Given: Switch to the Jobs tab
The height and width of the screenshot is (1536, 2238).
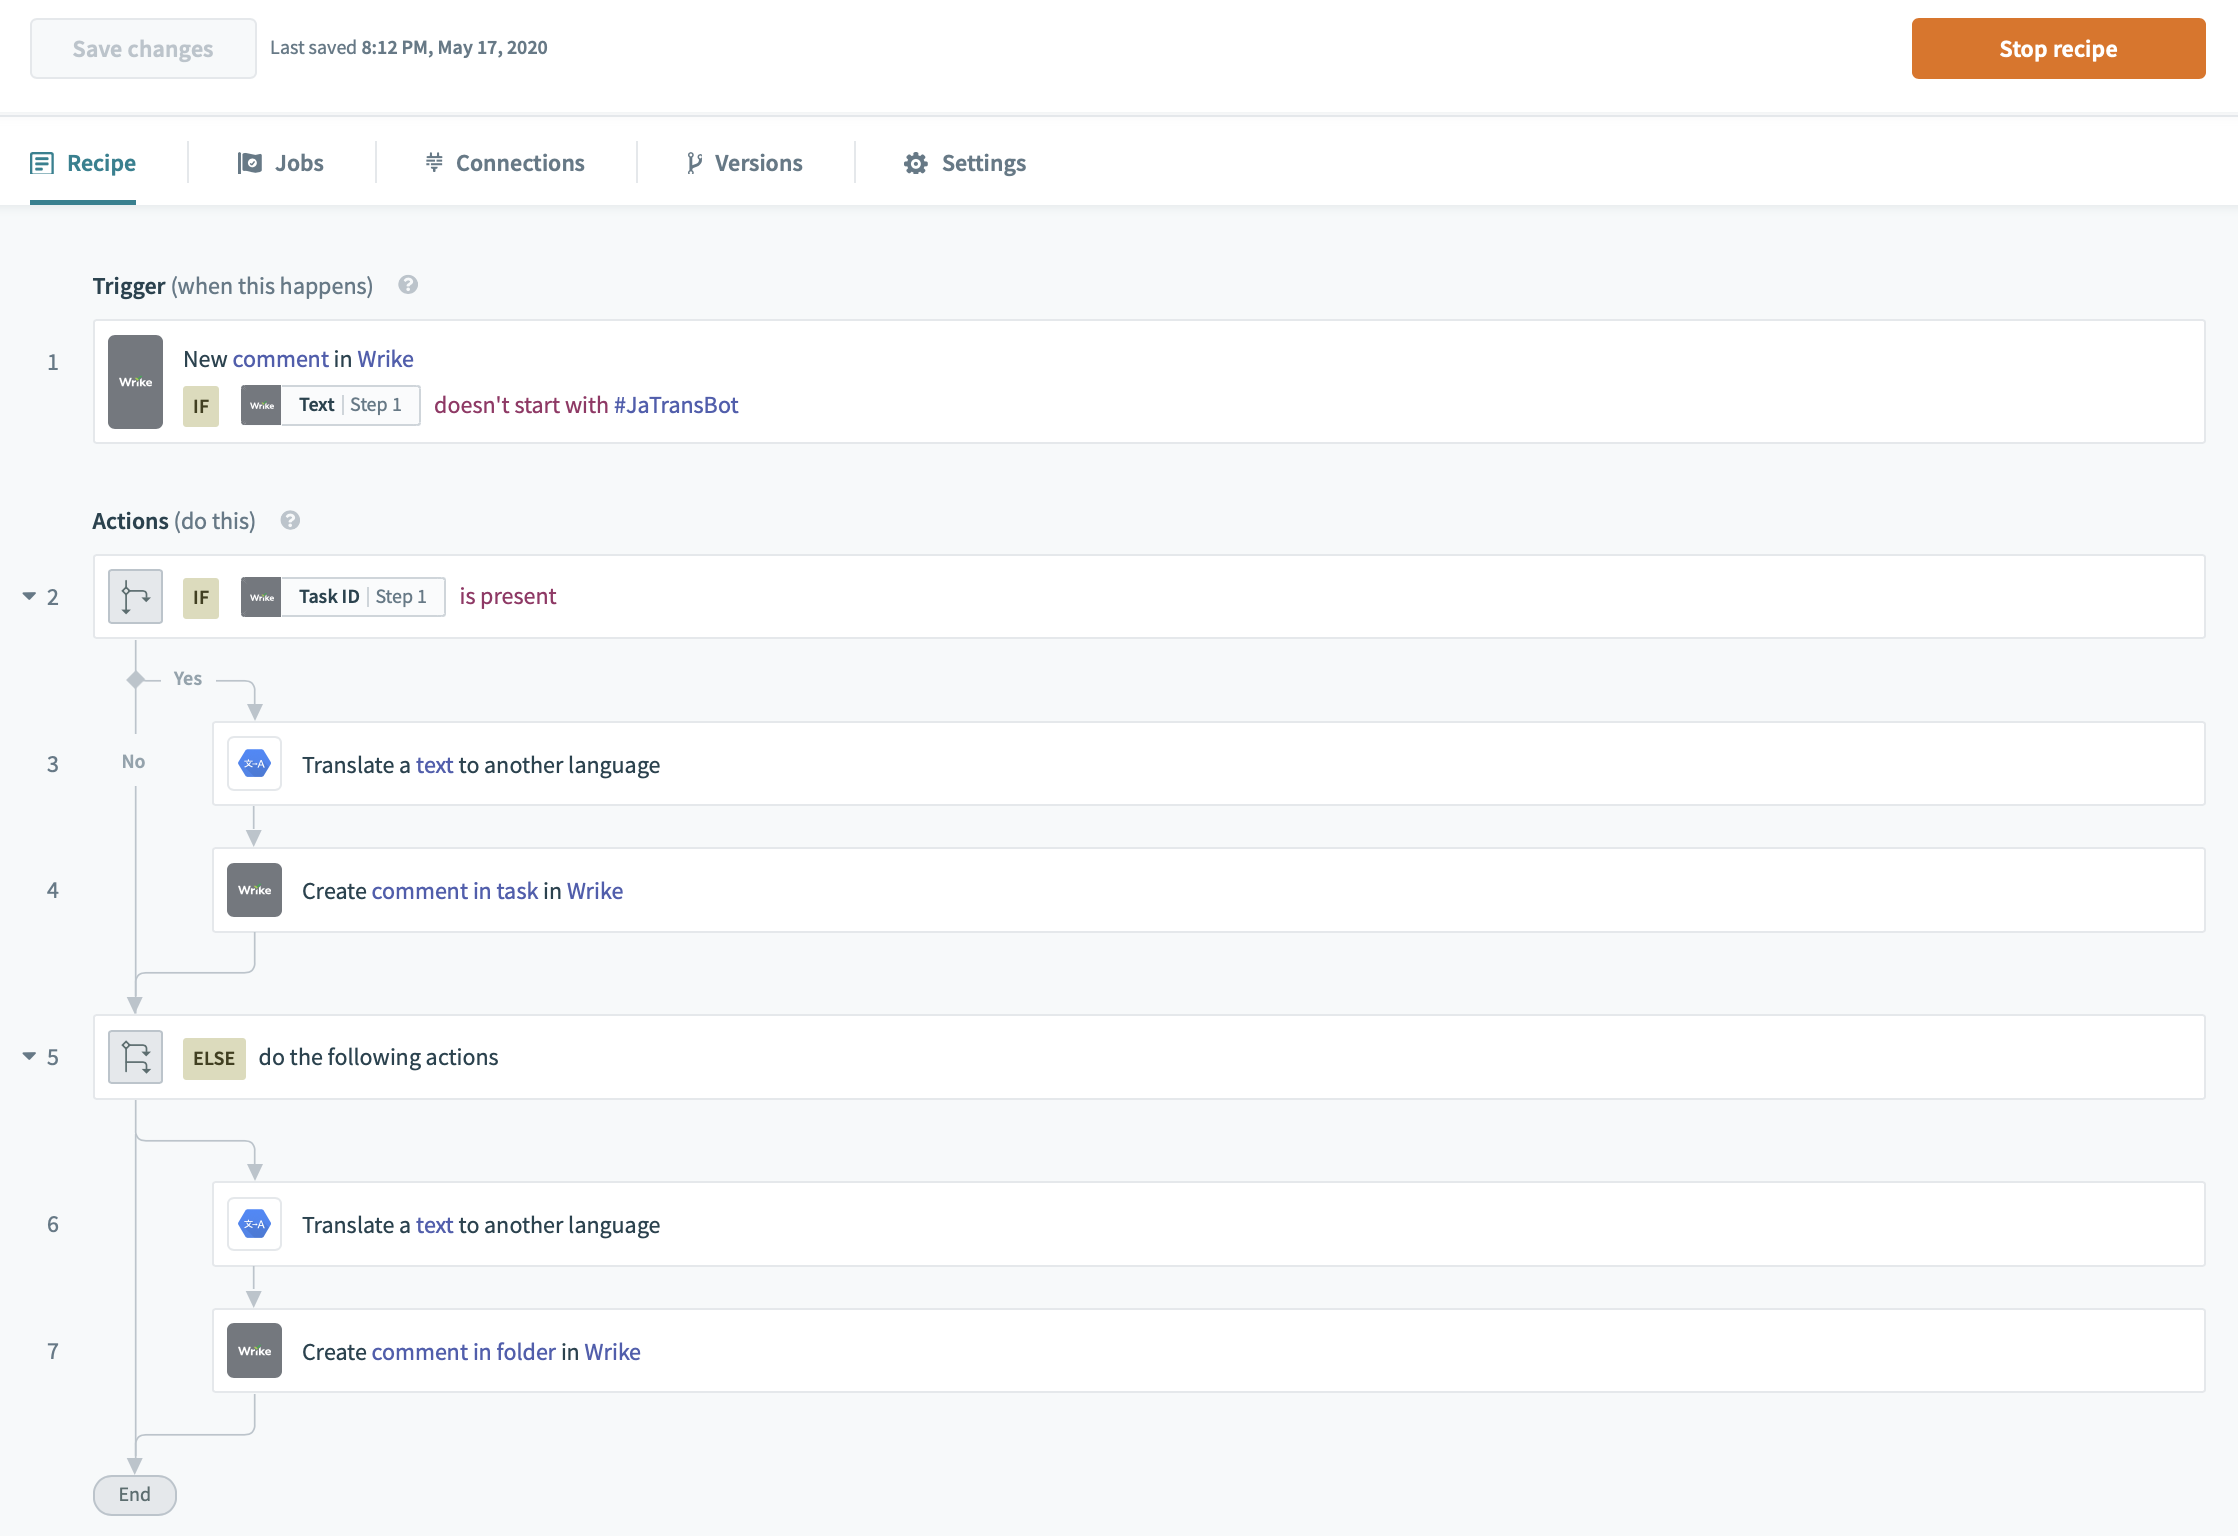Looking at the screenshot, I should coord(281,163).
